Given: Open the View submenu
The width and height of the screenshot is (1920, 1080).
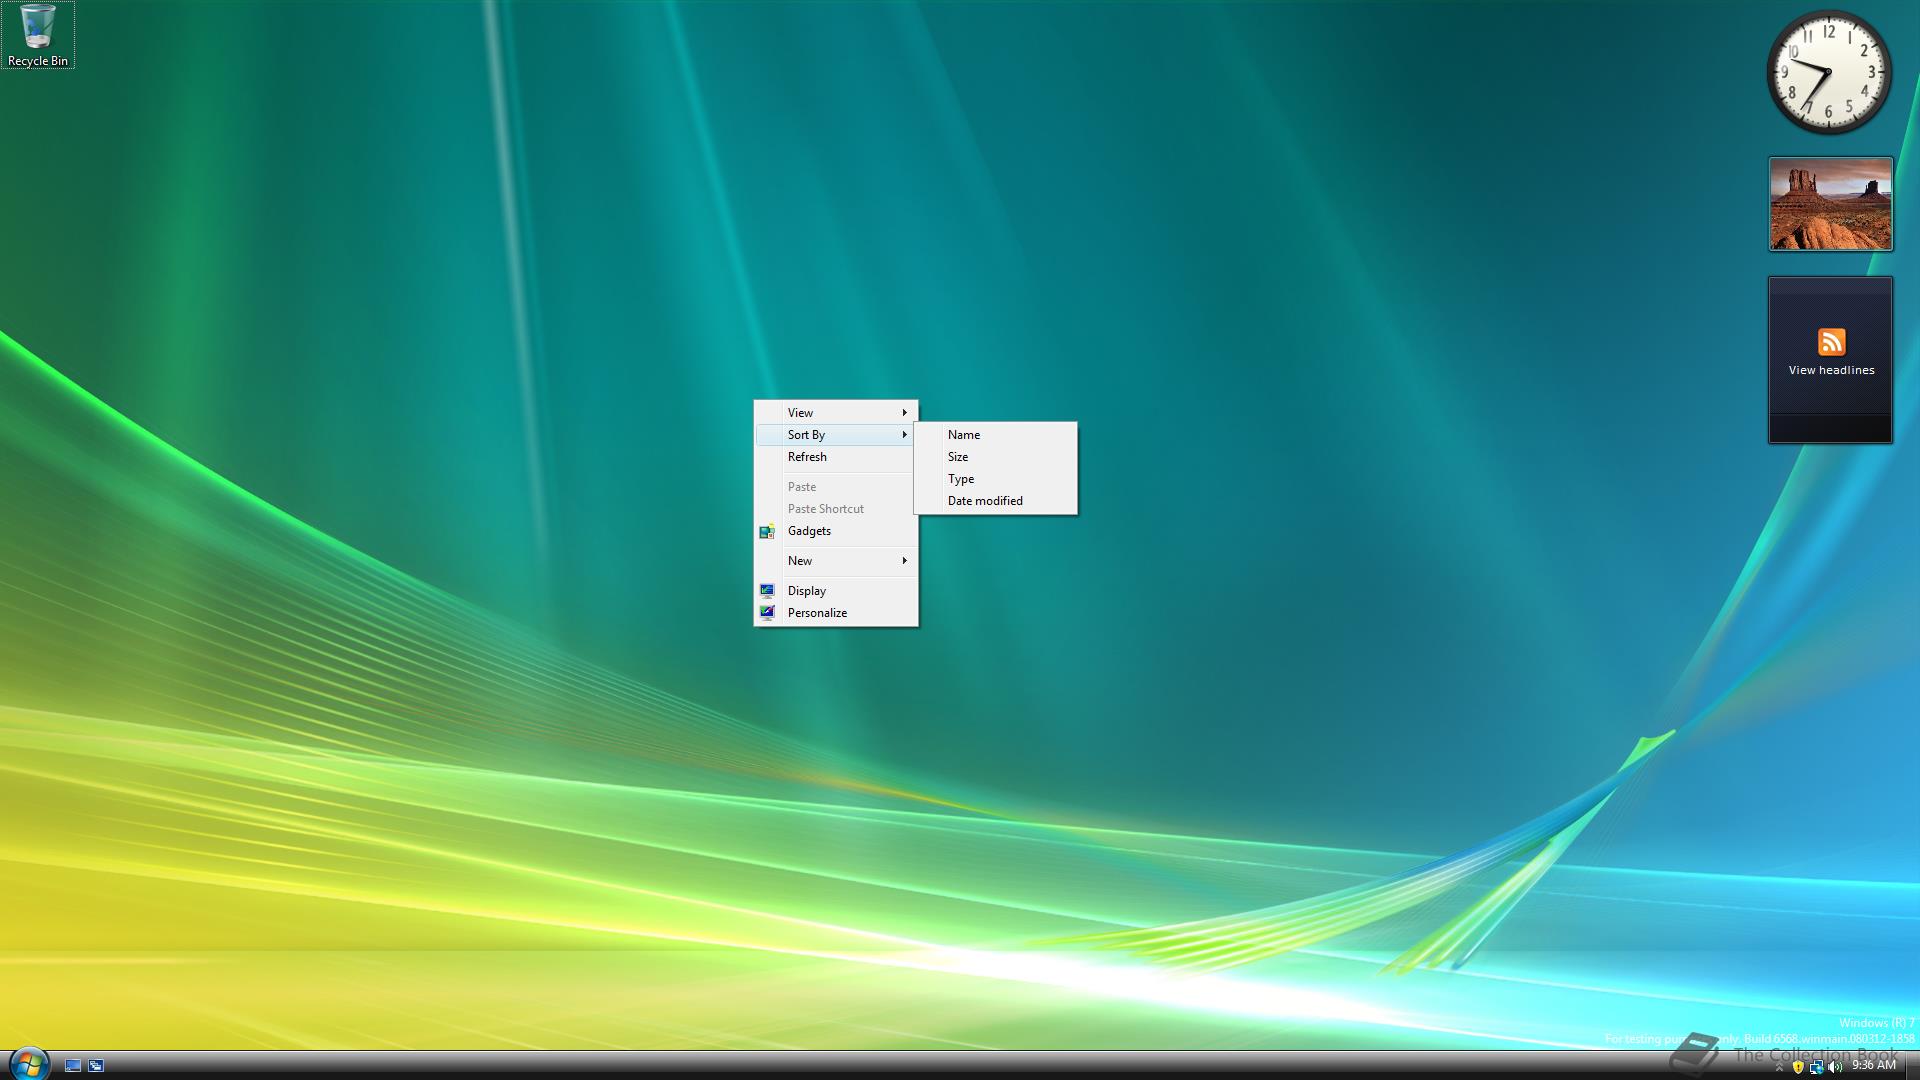Looking at the screenshot, I should coord(836,413).
